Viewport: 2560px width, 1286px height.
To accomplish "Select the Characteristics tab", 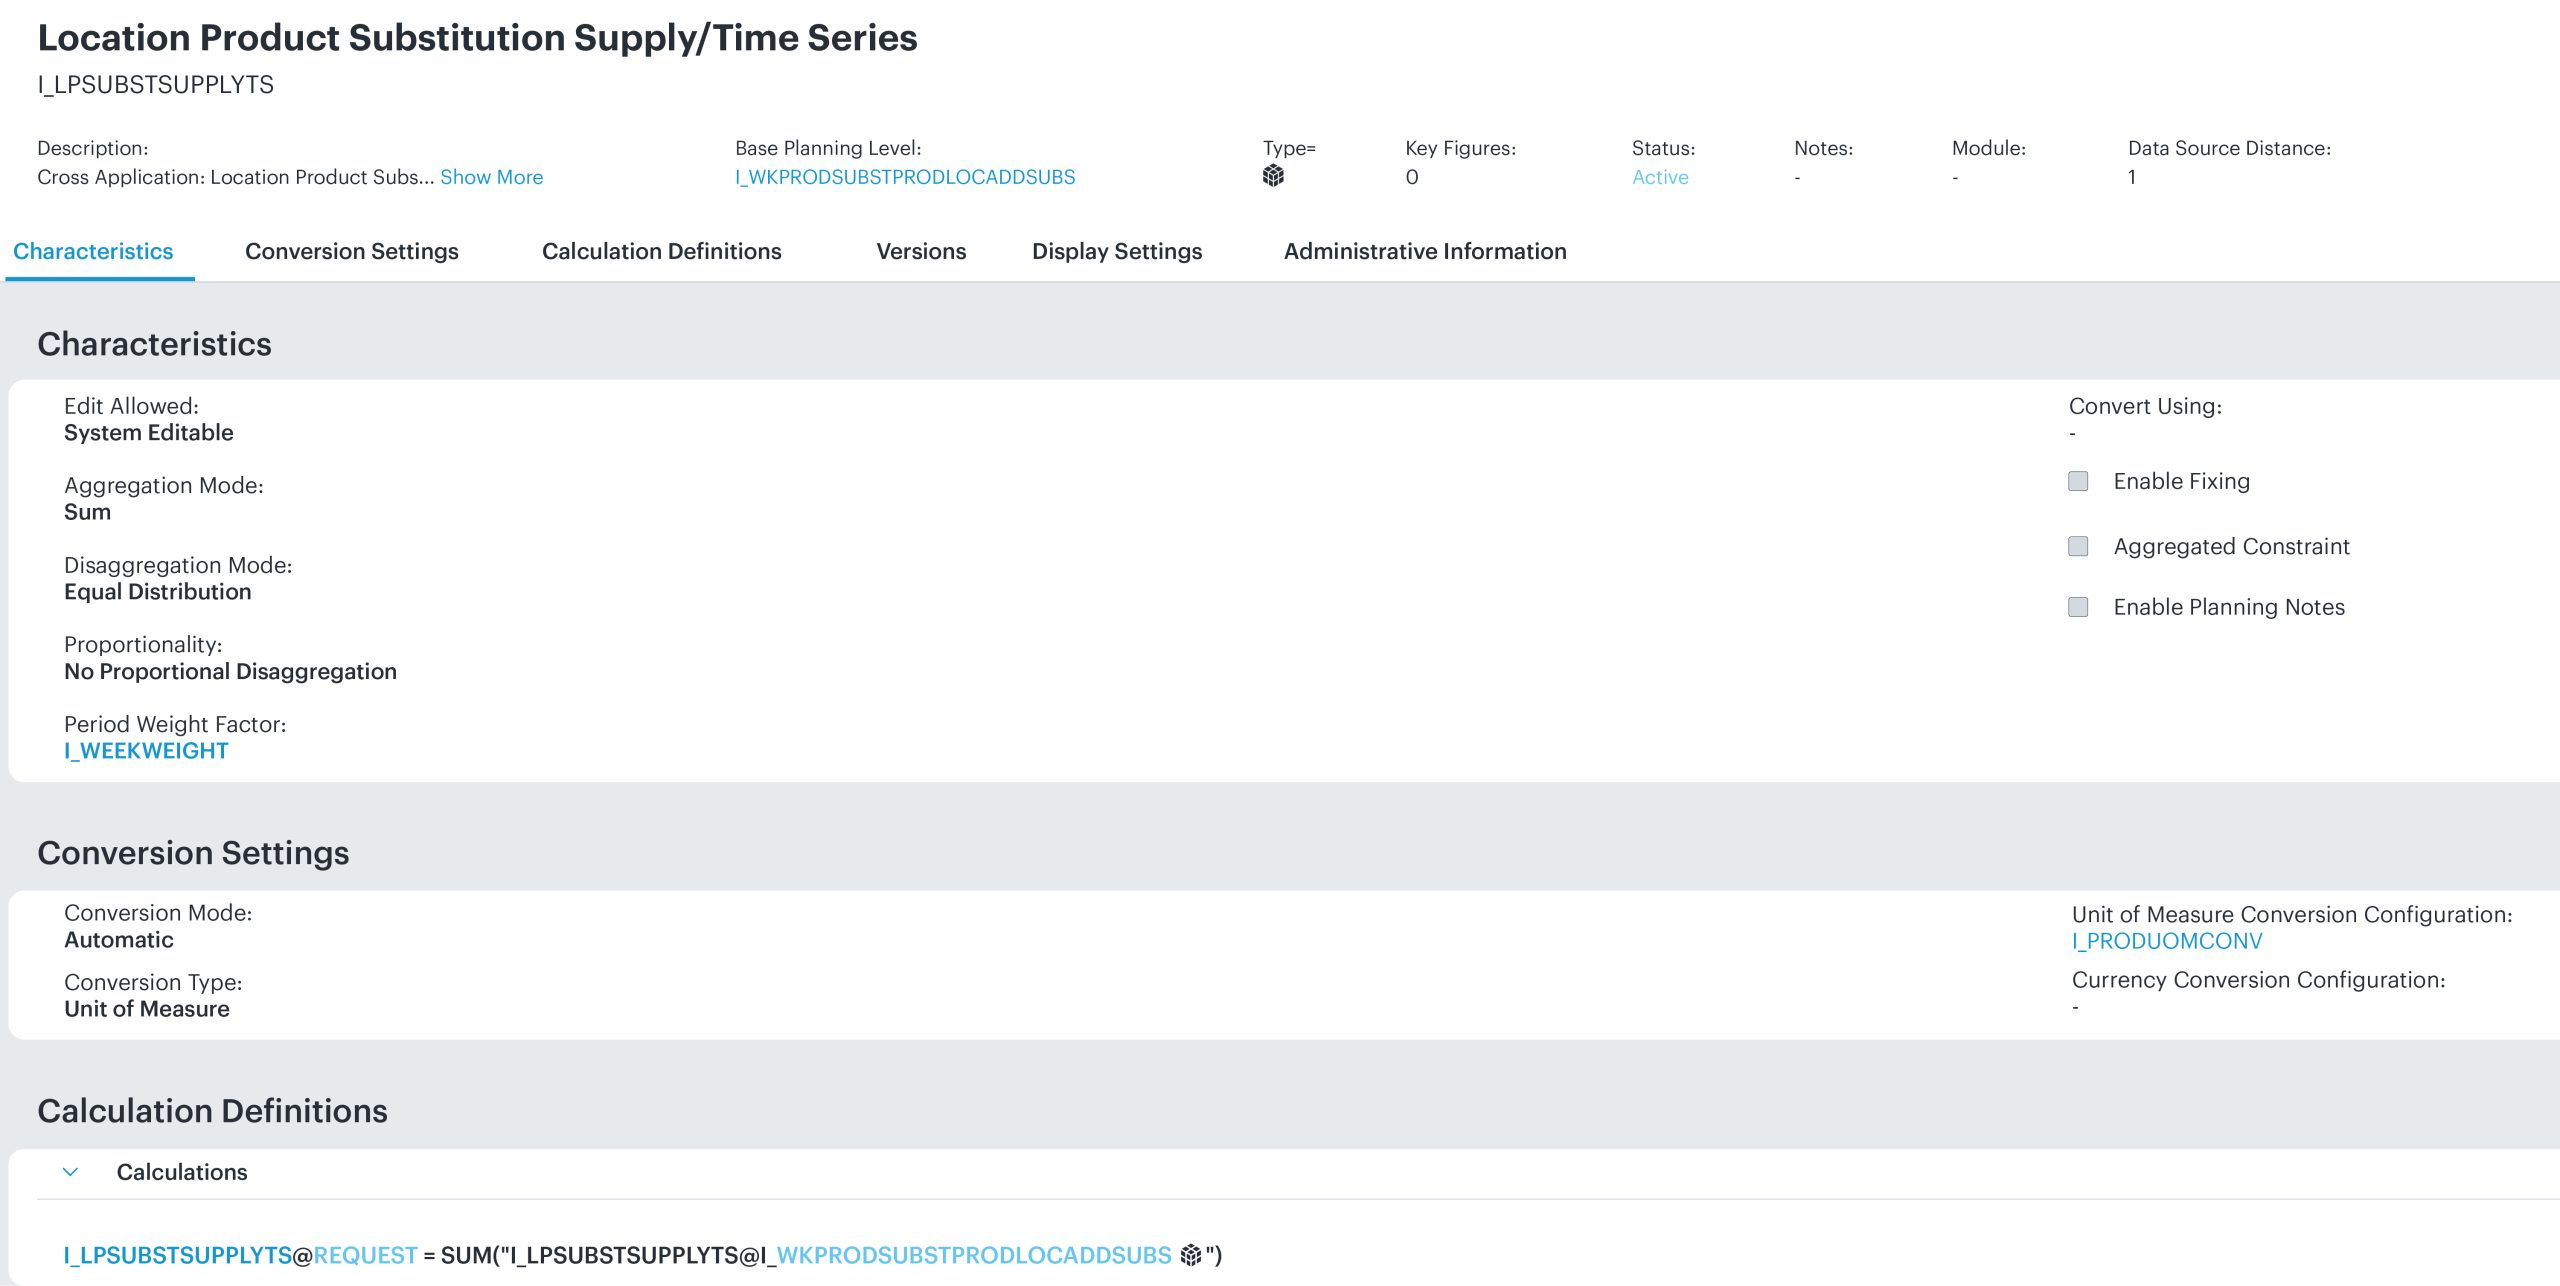I will pos(93,251).
